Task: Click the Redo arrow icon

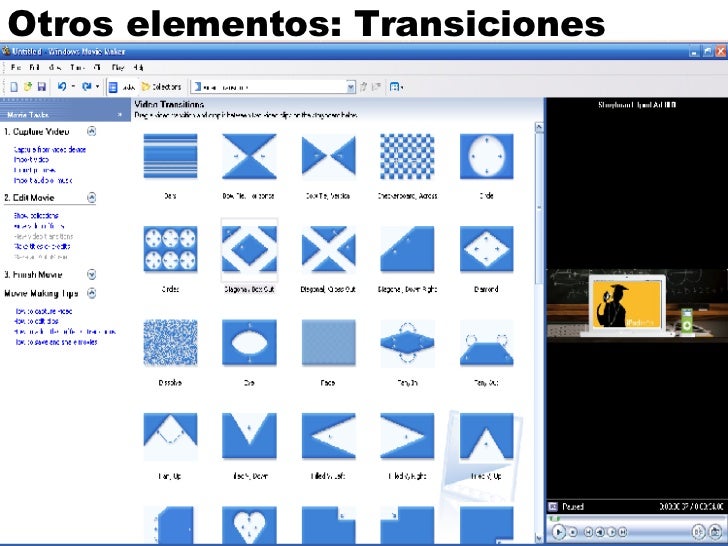Action: pos(86,86)
